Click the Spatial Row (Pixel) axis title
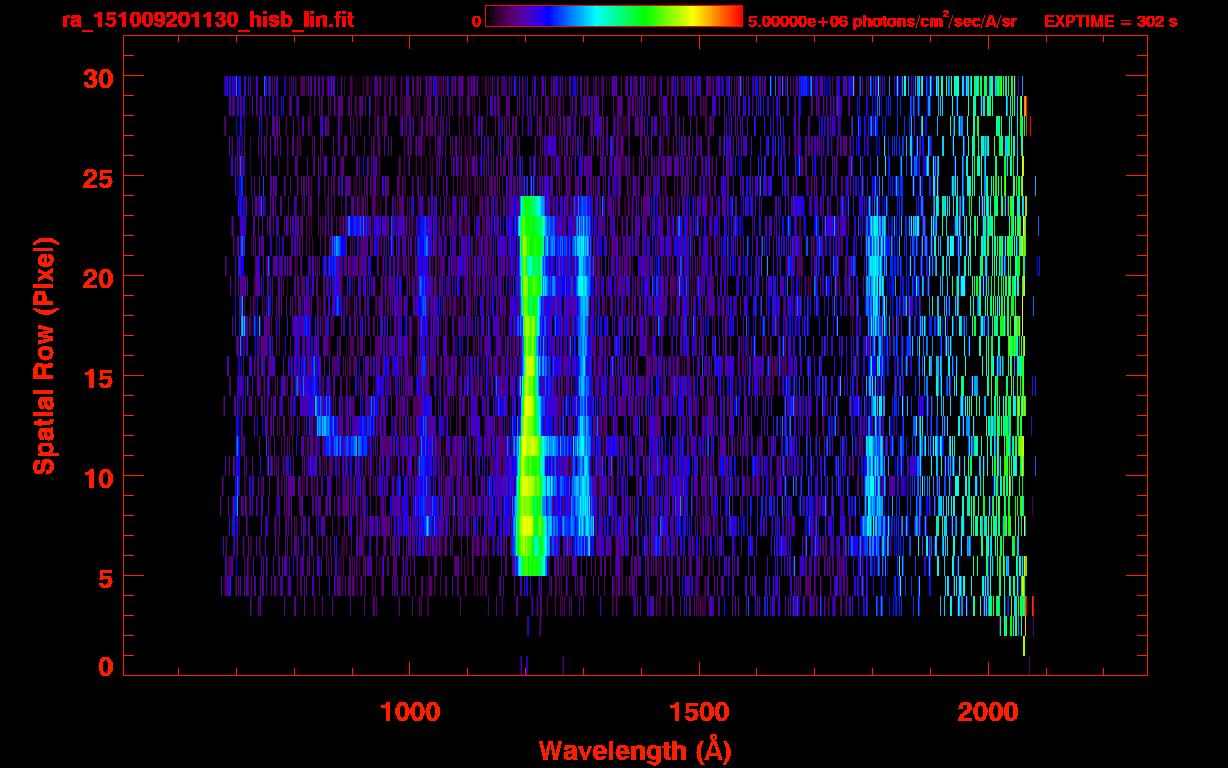1228x768 pixels. click(x=45, y=355)
